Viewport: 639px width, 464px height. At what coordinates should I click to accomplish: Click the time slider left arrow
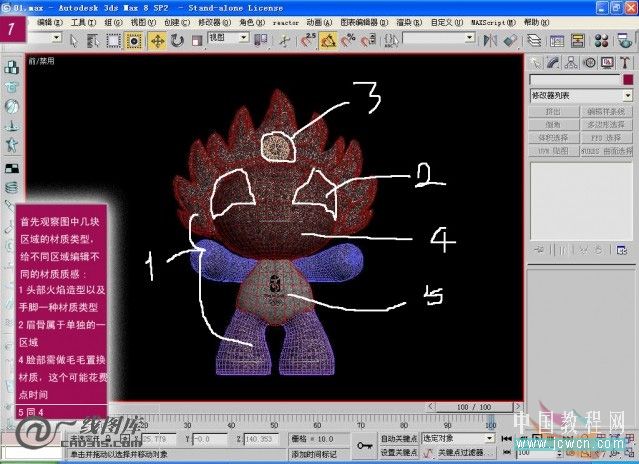click(431, 407)
